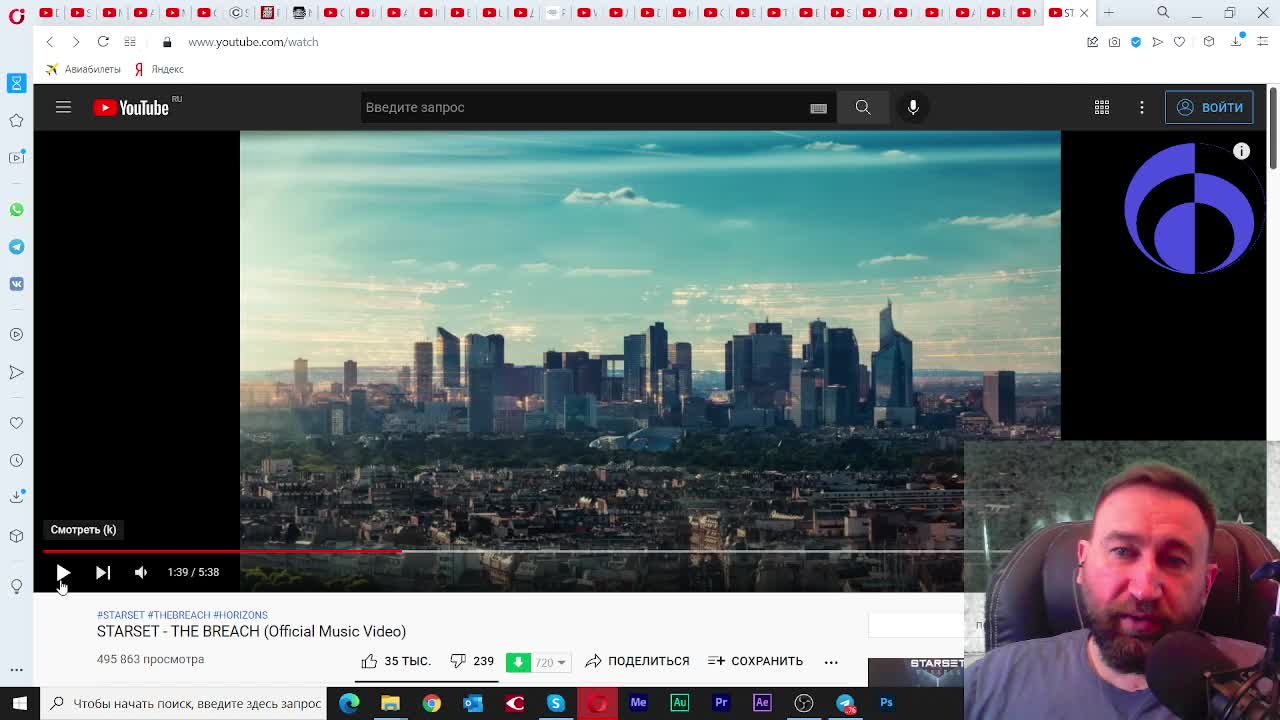Open the Яндекс bookmark

pyautogui.click(x=159, y=69)
